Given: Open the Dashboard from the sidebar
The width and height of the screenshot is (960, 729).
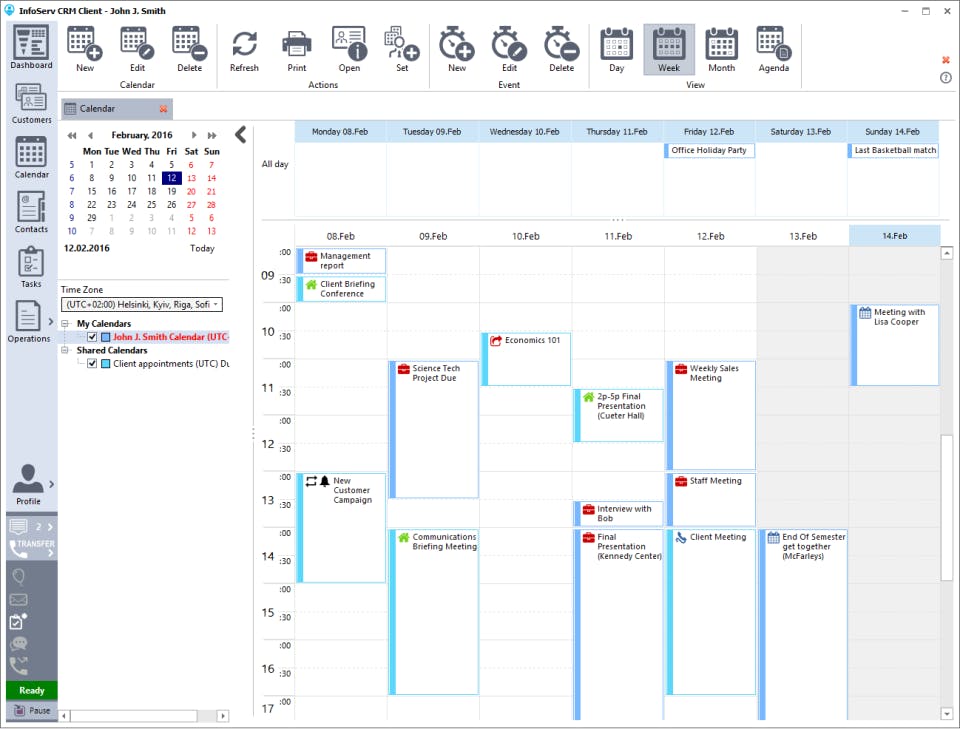Looking at the screenshot, I should click(31, 48).
